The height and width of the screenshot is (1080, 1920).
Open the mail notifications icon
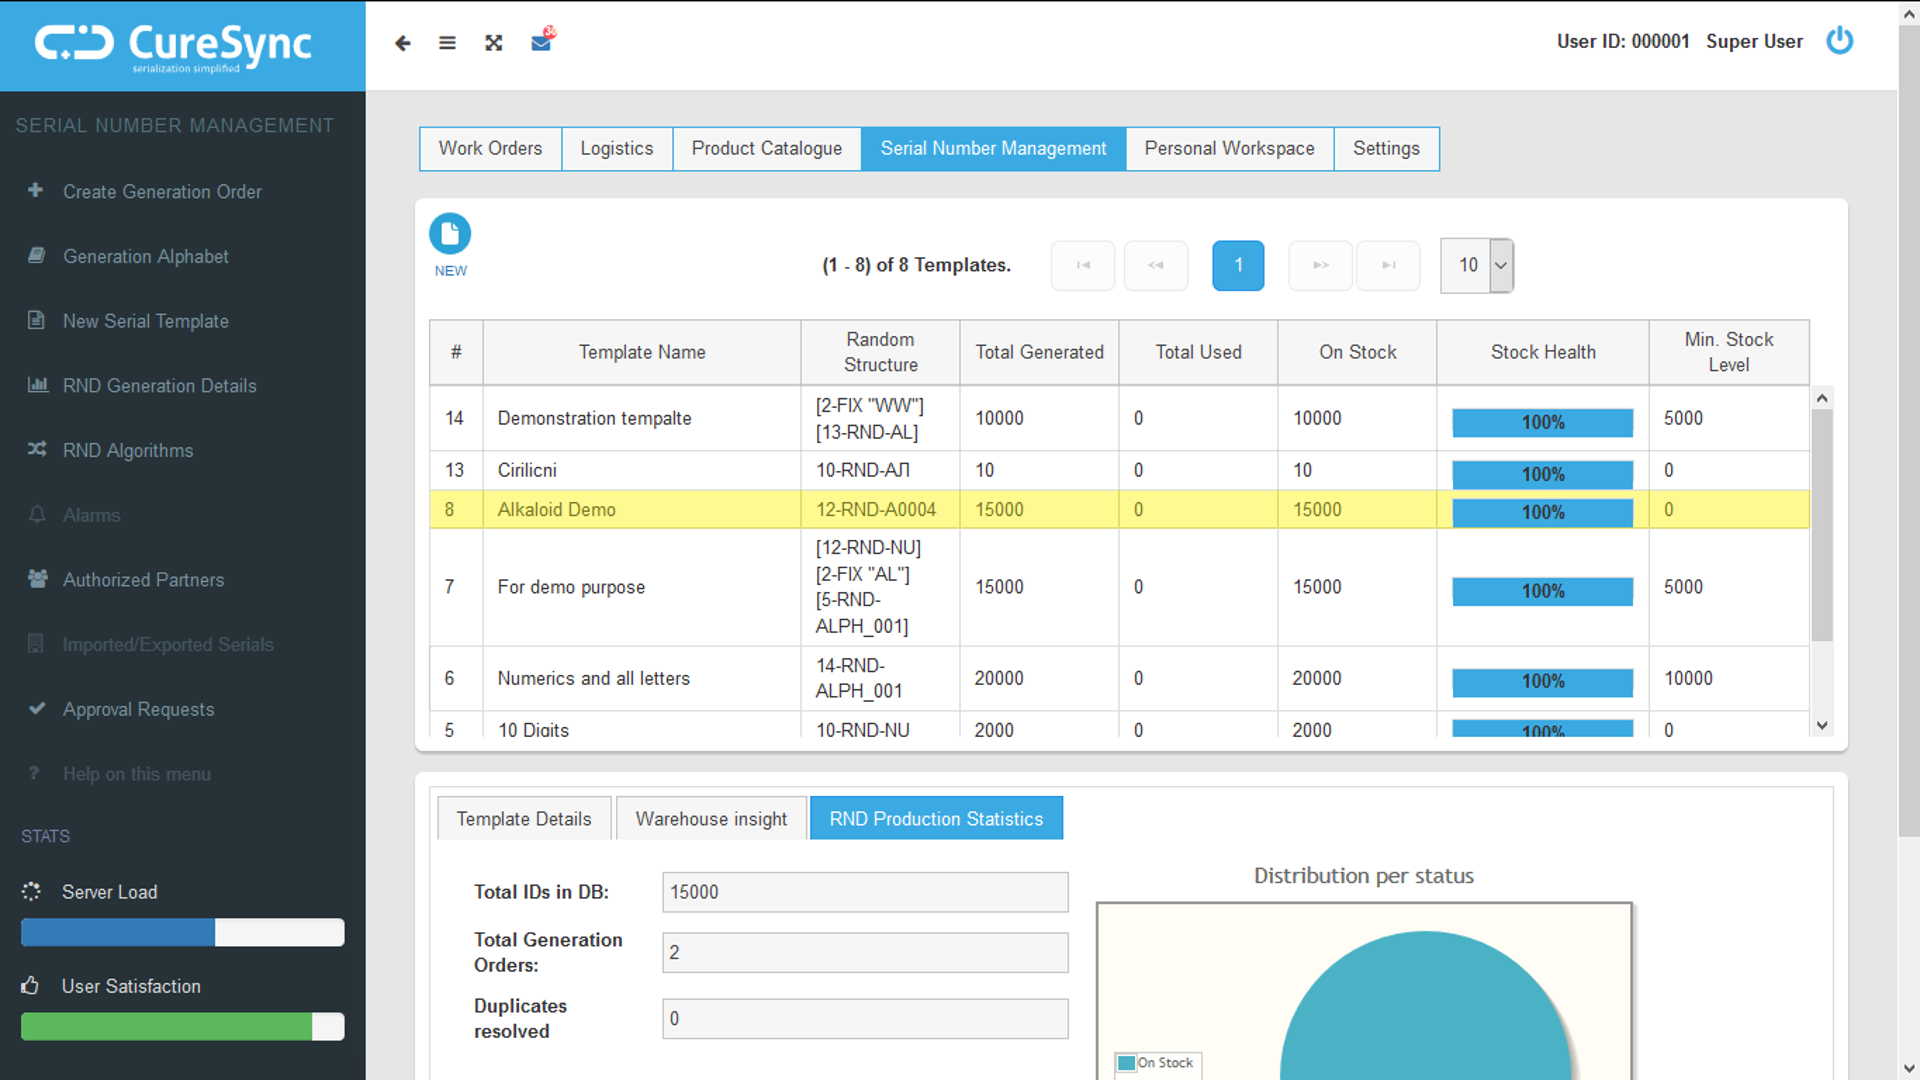point(541,42)
